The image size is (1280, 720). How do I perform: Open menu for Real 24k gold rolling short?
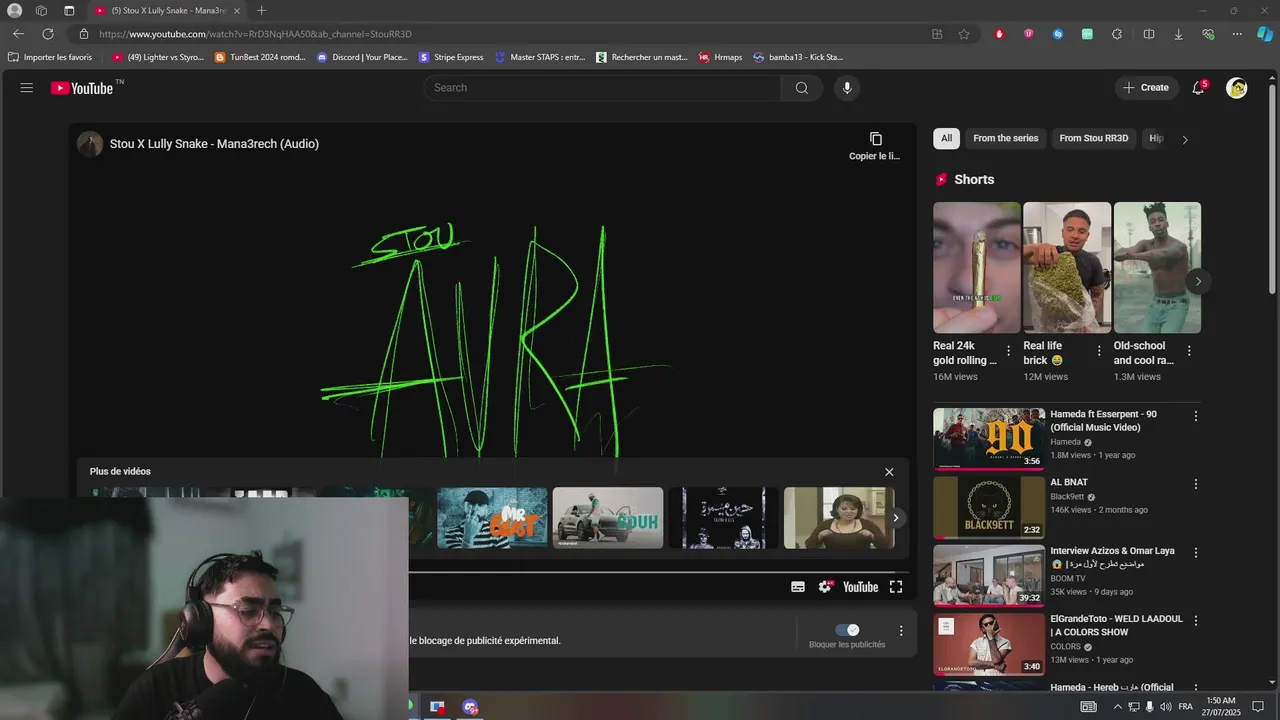[x=1008, y=351]
